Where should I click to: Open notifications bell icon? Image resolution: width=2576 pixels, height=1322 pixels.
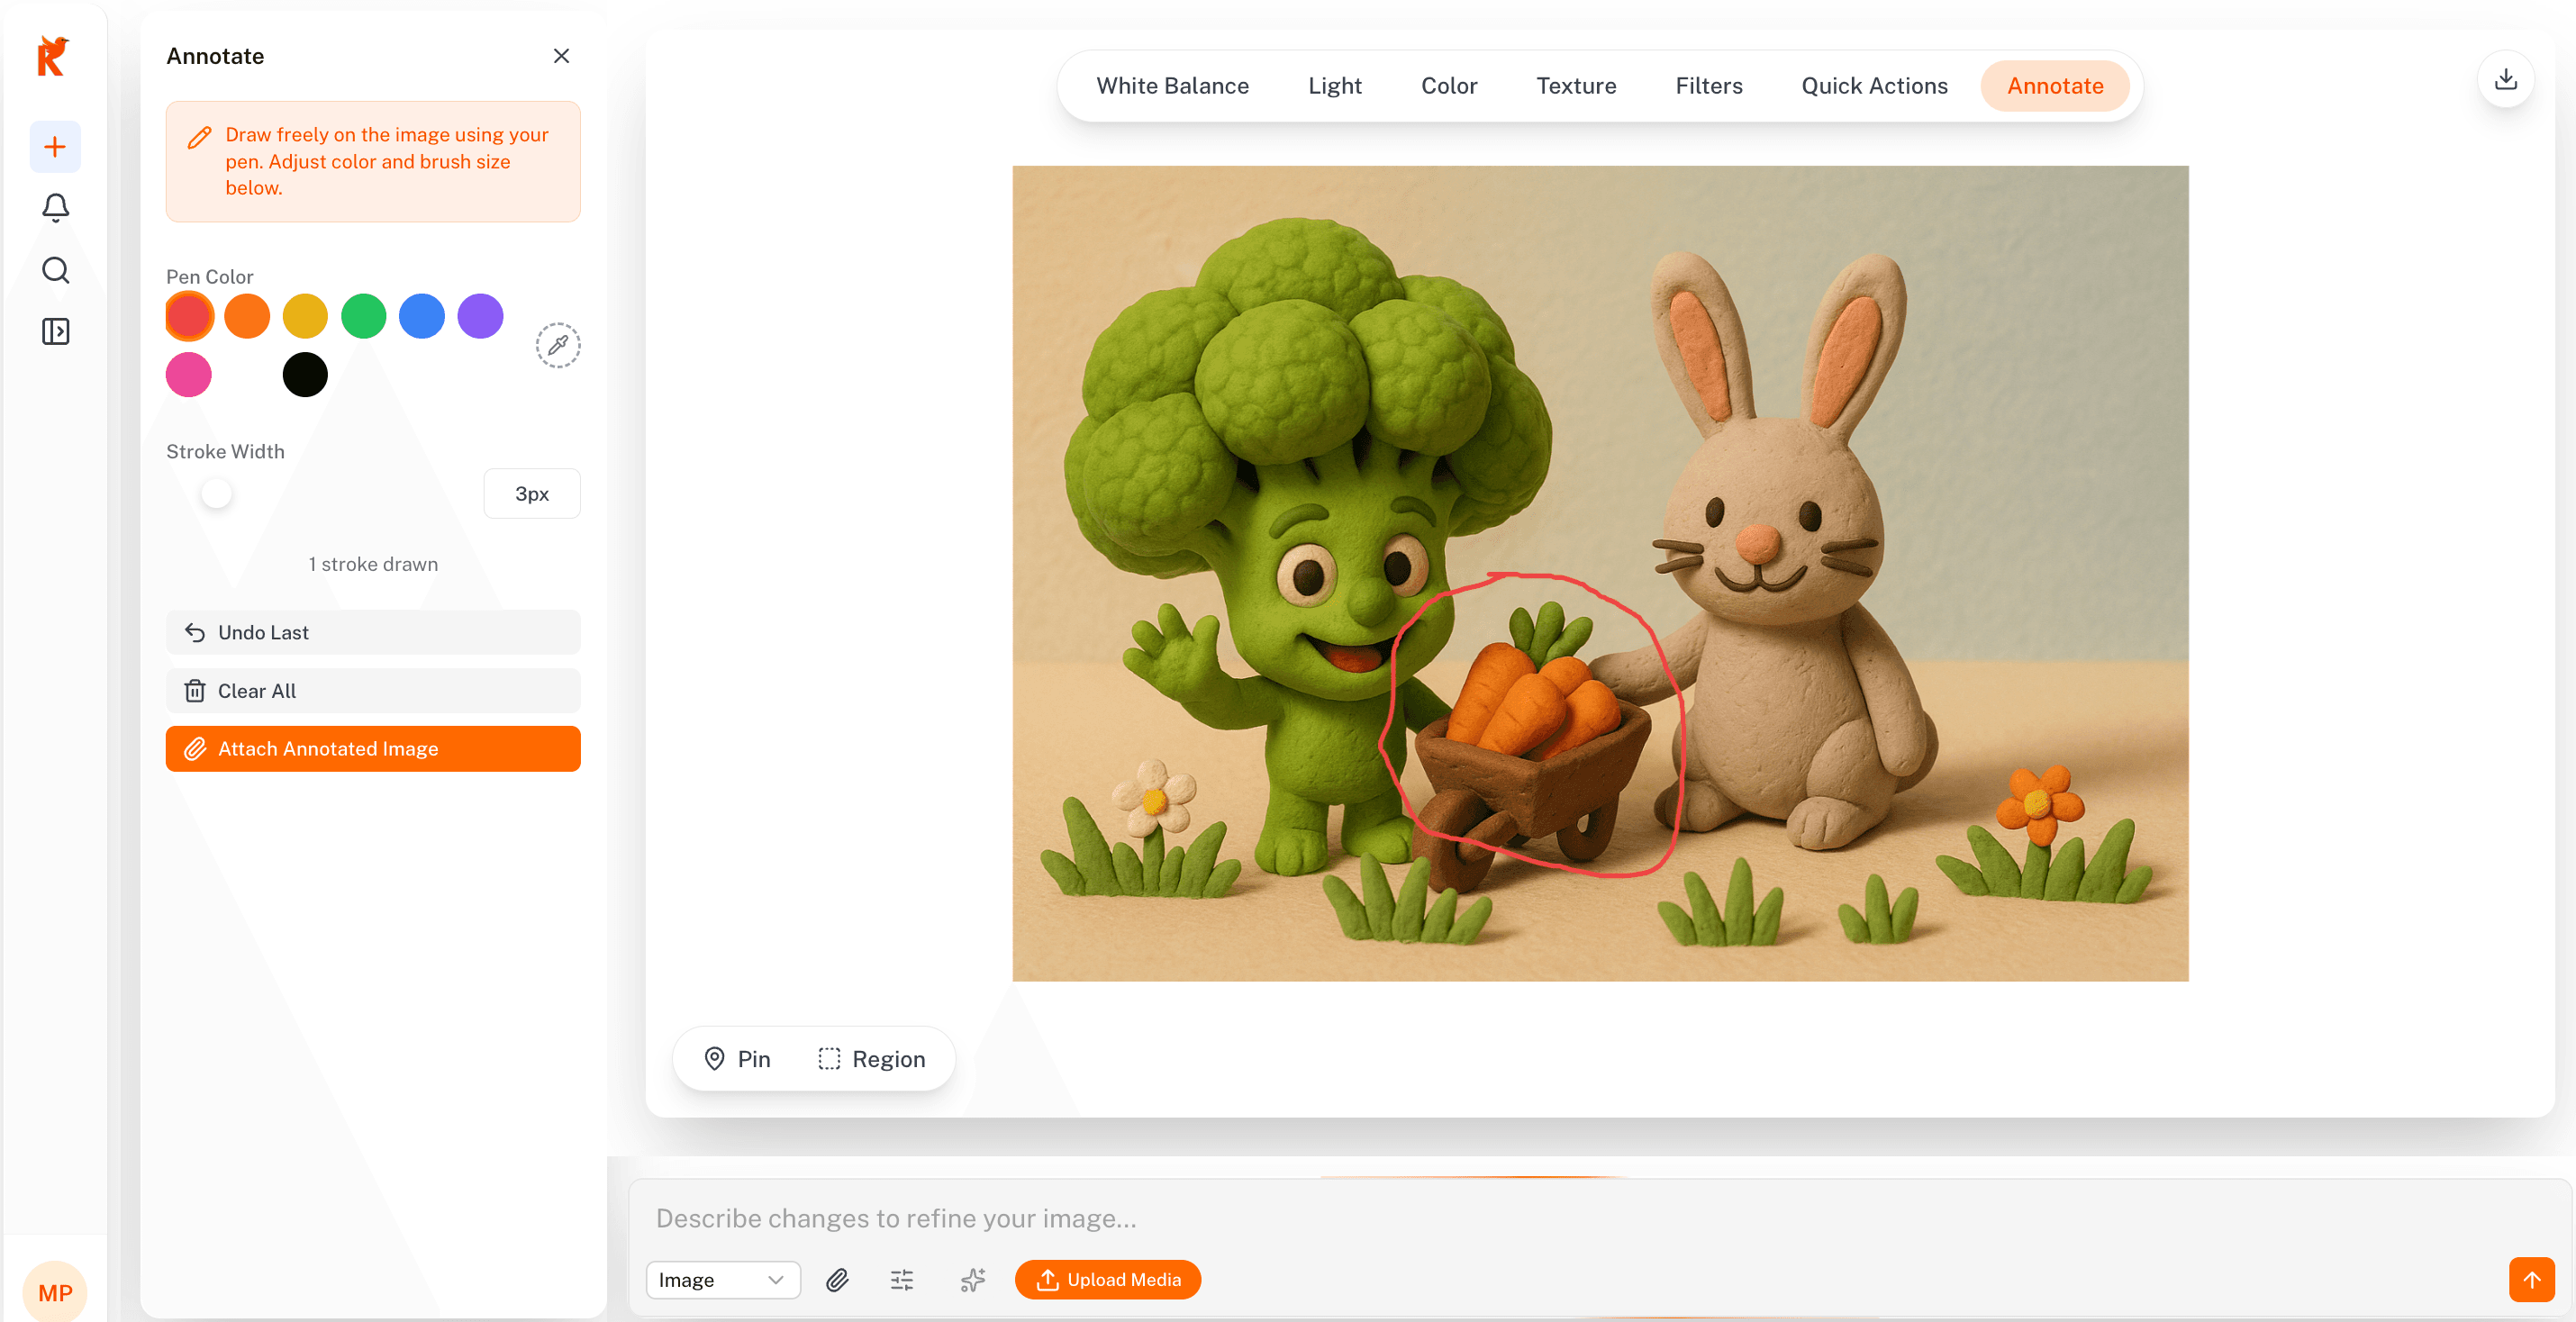point(55,208)
